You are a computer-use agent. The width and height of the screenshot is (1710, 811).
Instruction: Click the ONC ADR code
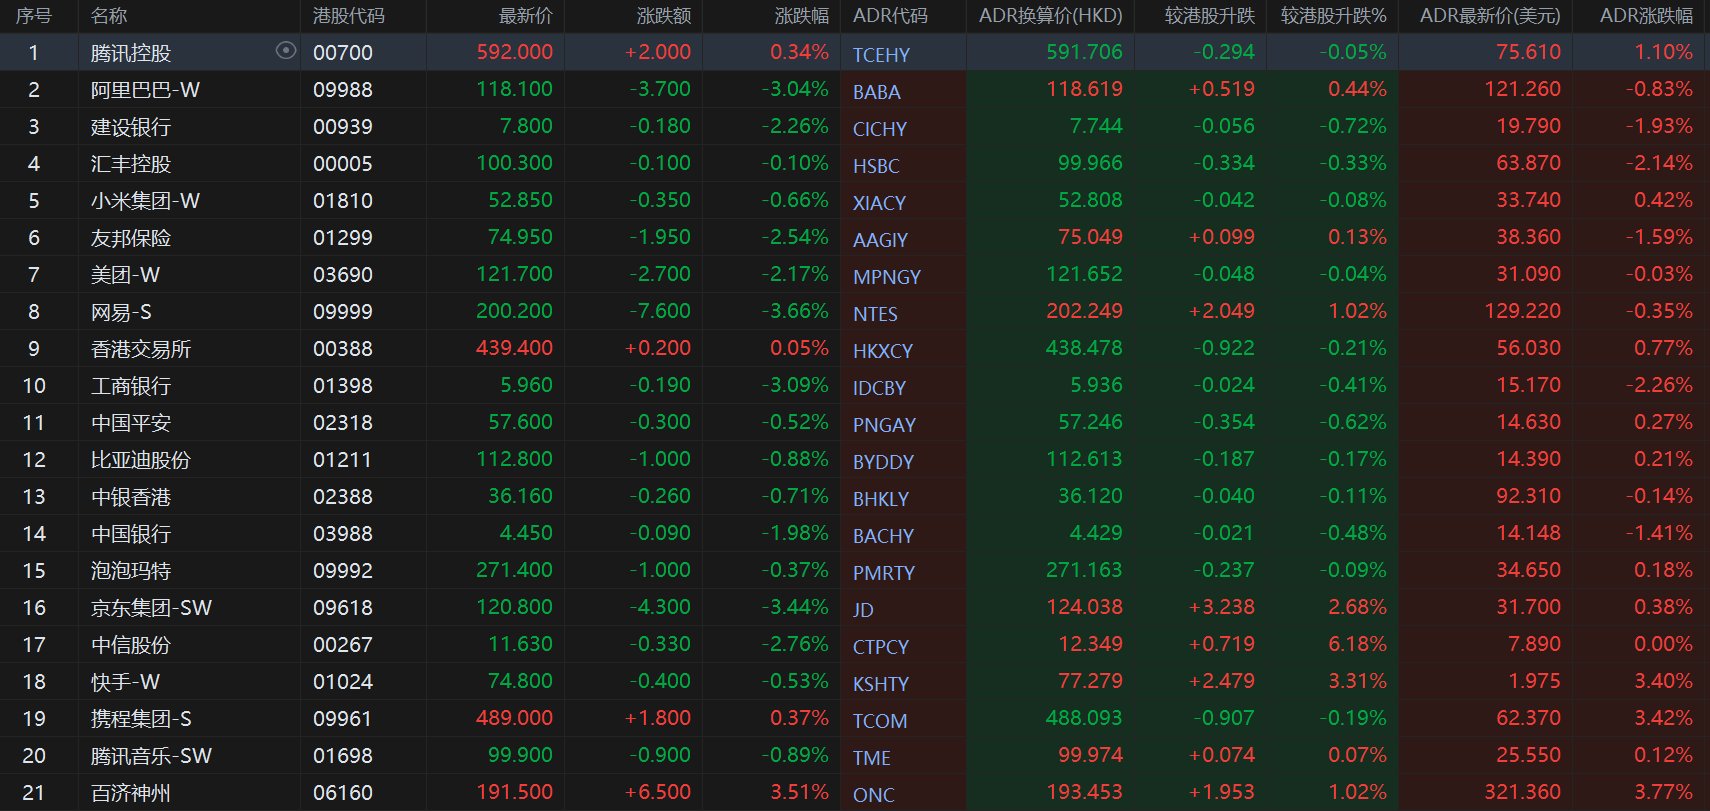[873, 795]
